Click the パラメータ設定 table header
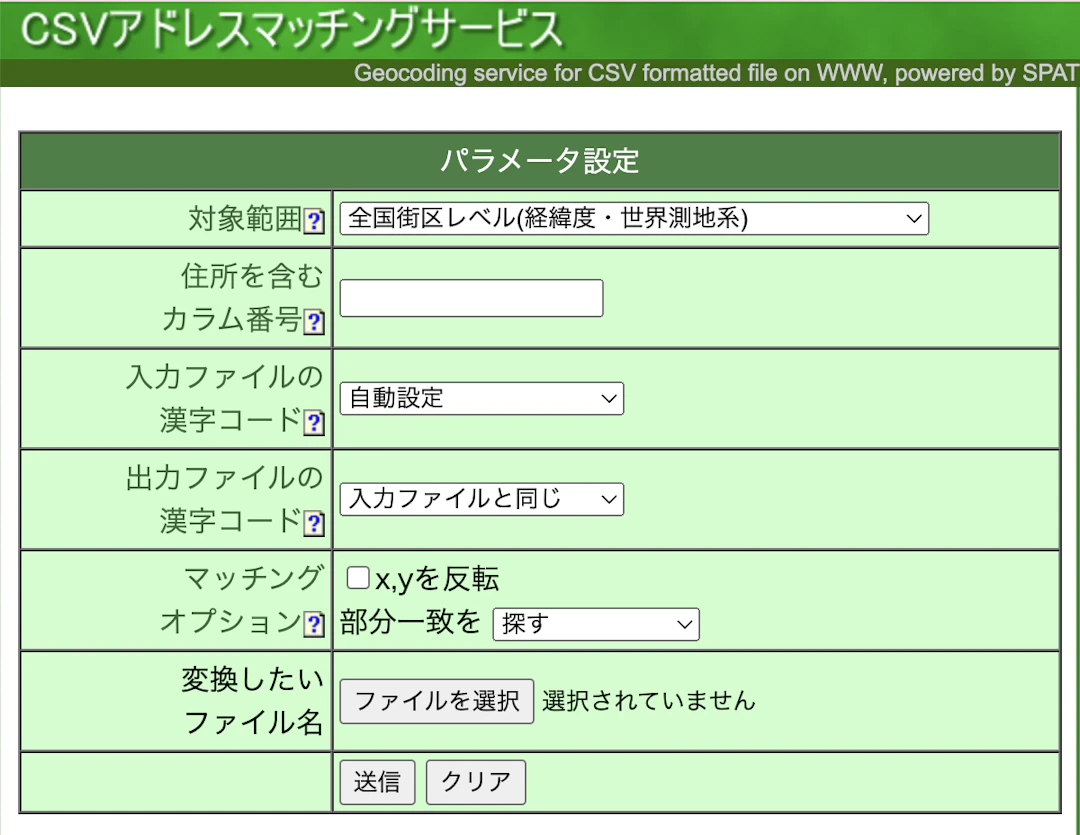1080x835 pixels. [x=540, y=161]
